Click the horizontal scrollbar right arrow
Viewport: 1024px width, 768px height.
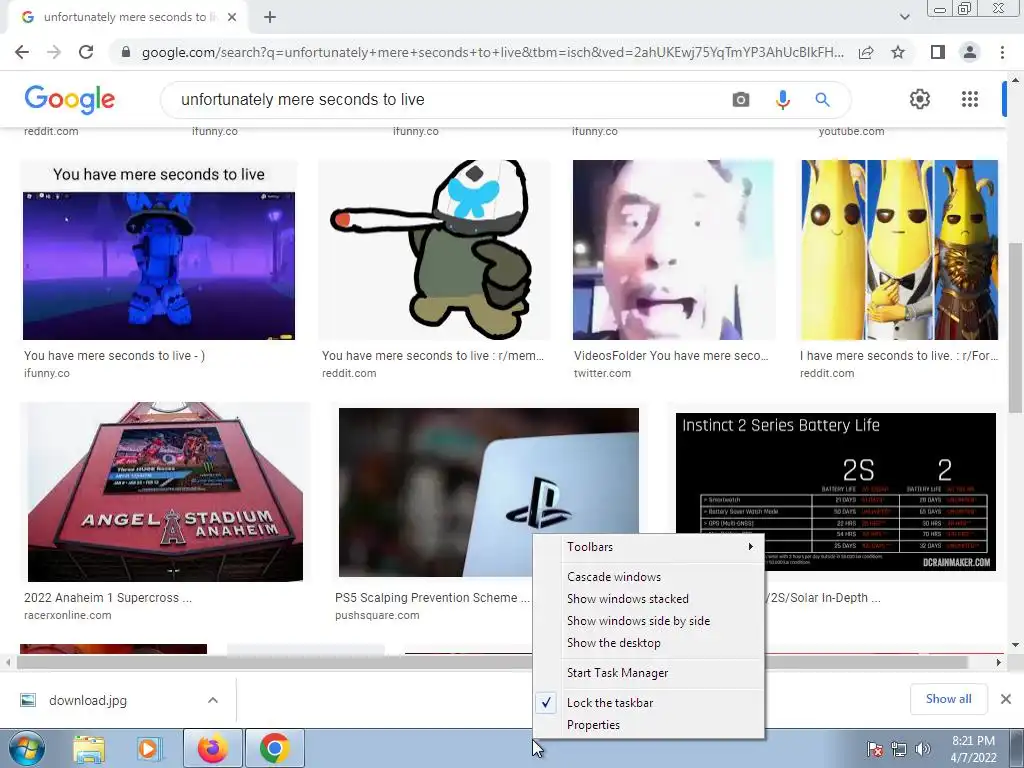(998, 662)
